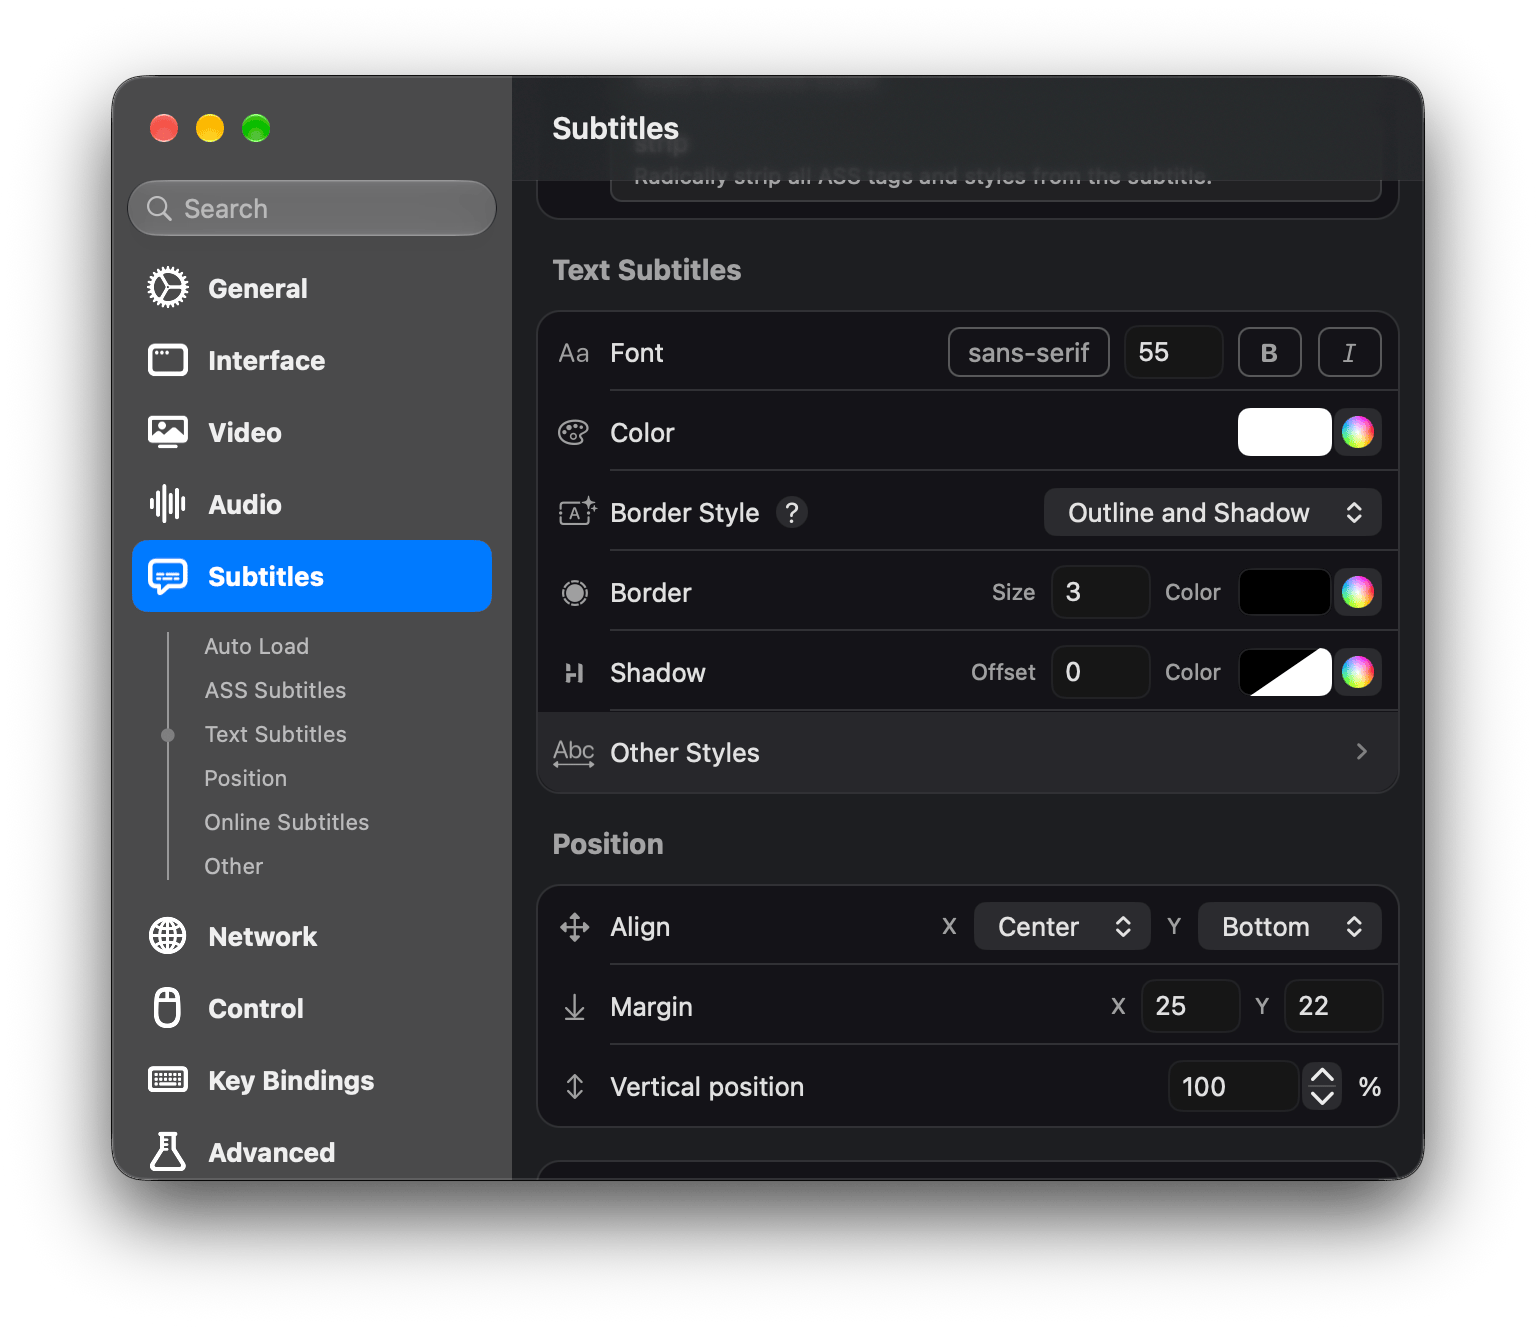The height and width of the screenshot is (1328, 1536).
Task: Expand the Other Styles row chevron
Action: [x=1362, y=752]
